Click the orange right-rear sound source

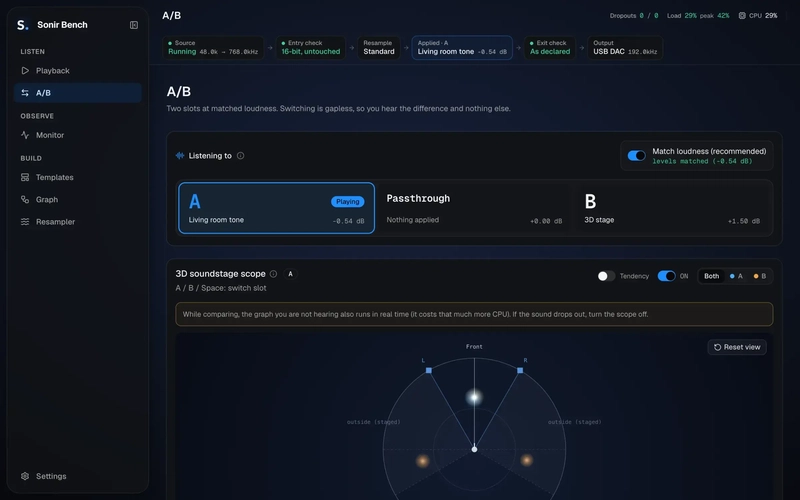(x=527, y=460)
